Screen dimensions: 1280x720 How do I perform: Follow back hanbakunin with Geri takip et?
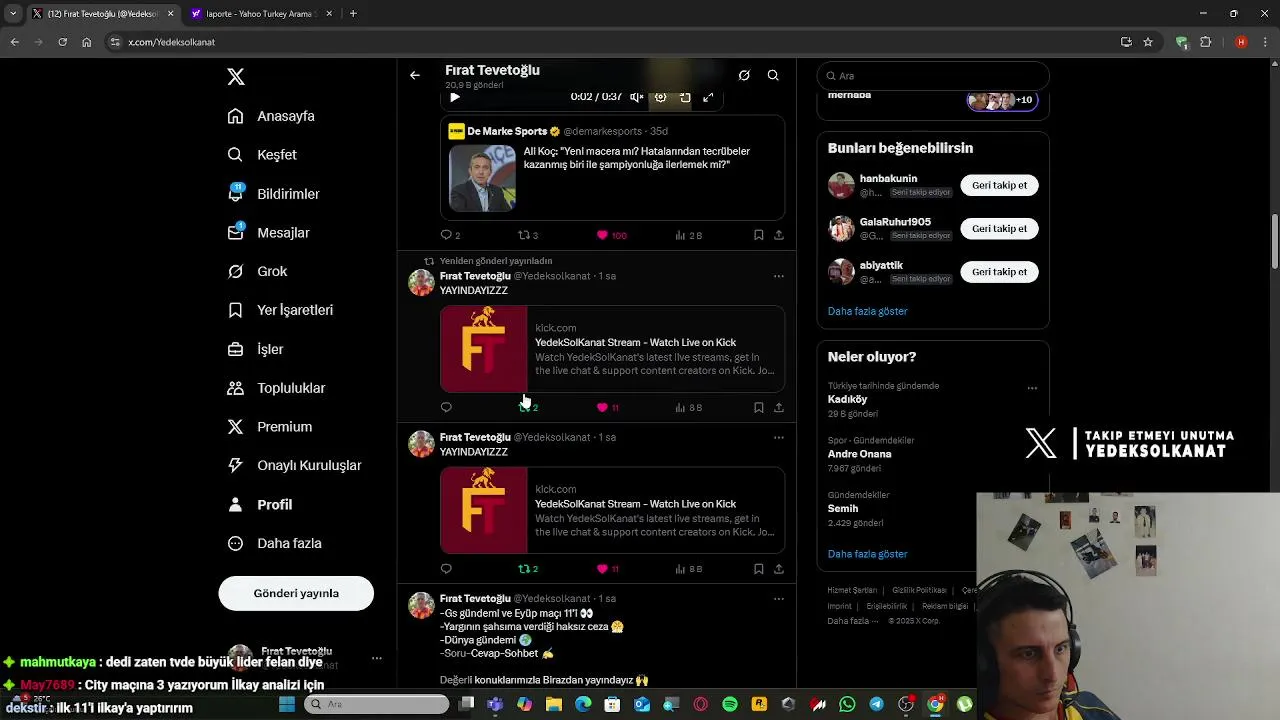[x=999, y=185]
